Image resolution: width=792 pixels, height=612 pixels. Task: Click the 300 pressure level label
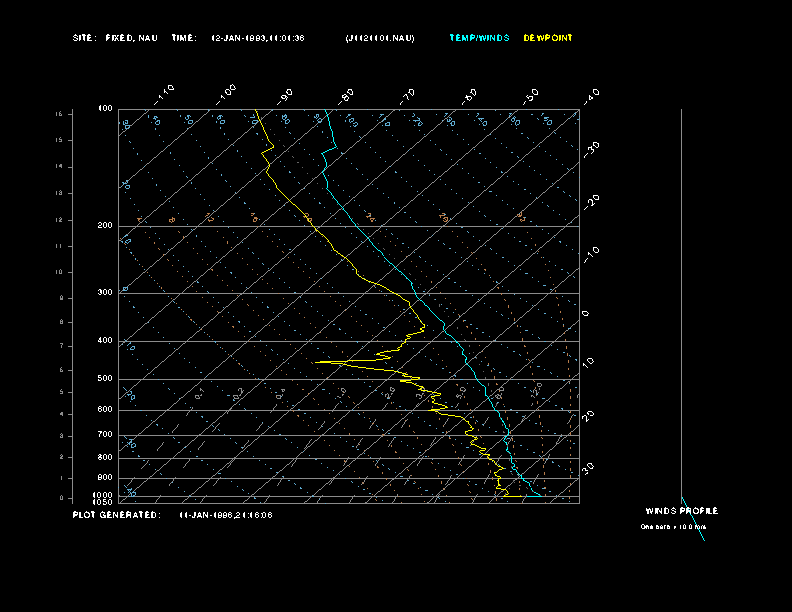(x=105, y=292)
